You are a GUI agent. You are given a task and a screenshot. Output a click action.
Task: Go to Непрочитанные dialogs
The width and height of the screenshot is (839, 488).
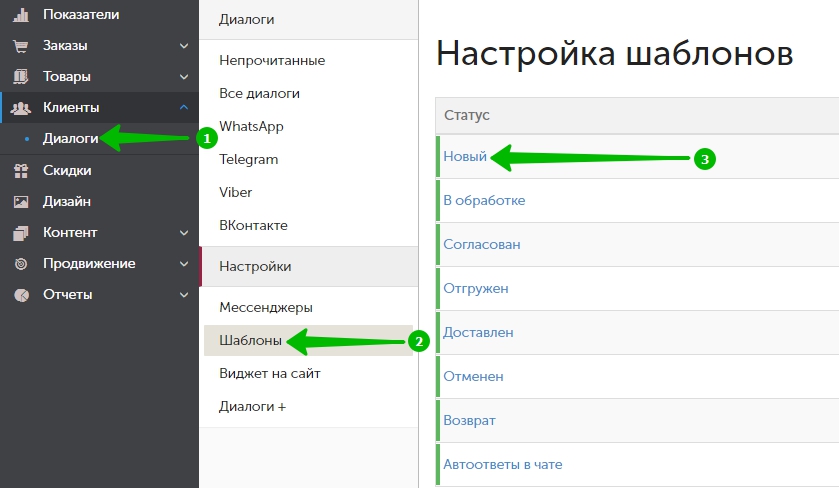[x=272, y=60]
